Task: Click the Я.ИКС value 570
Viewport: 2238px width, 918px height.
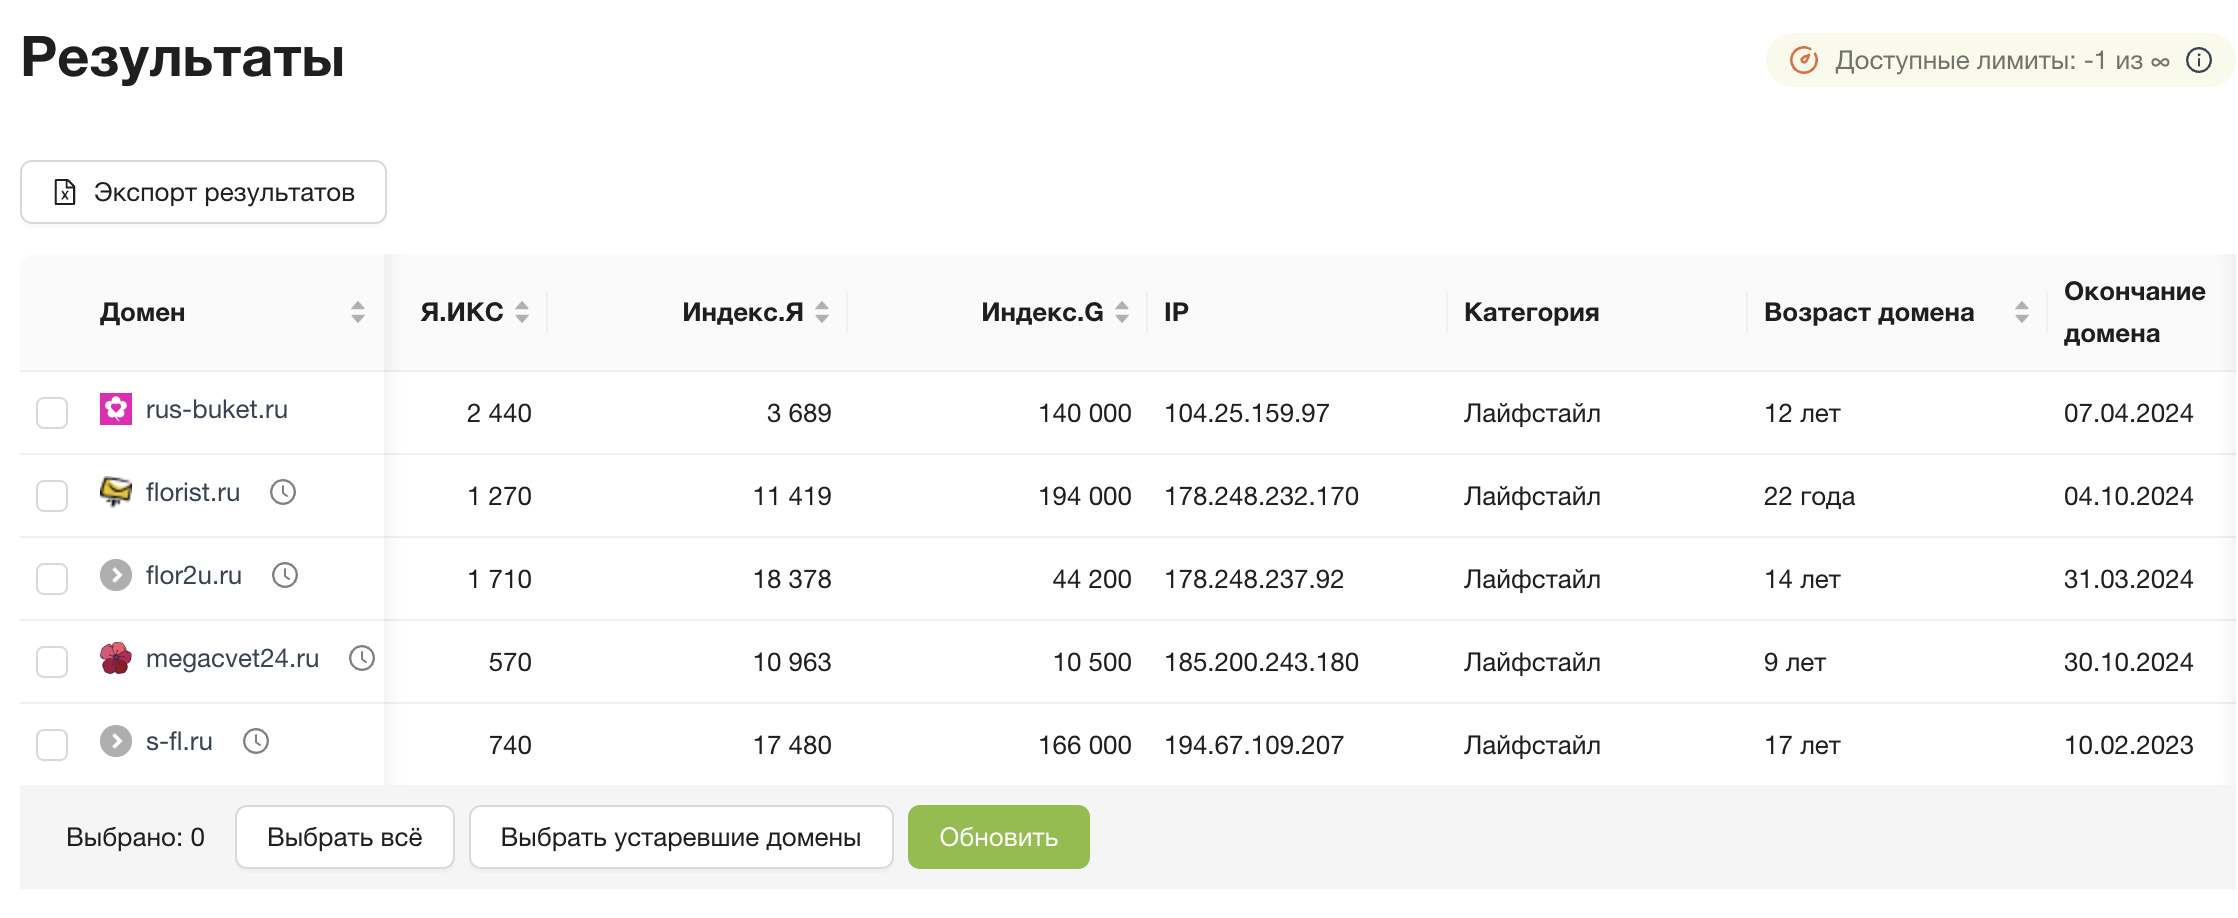Action: coord(510,662)
